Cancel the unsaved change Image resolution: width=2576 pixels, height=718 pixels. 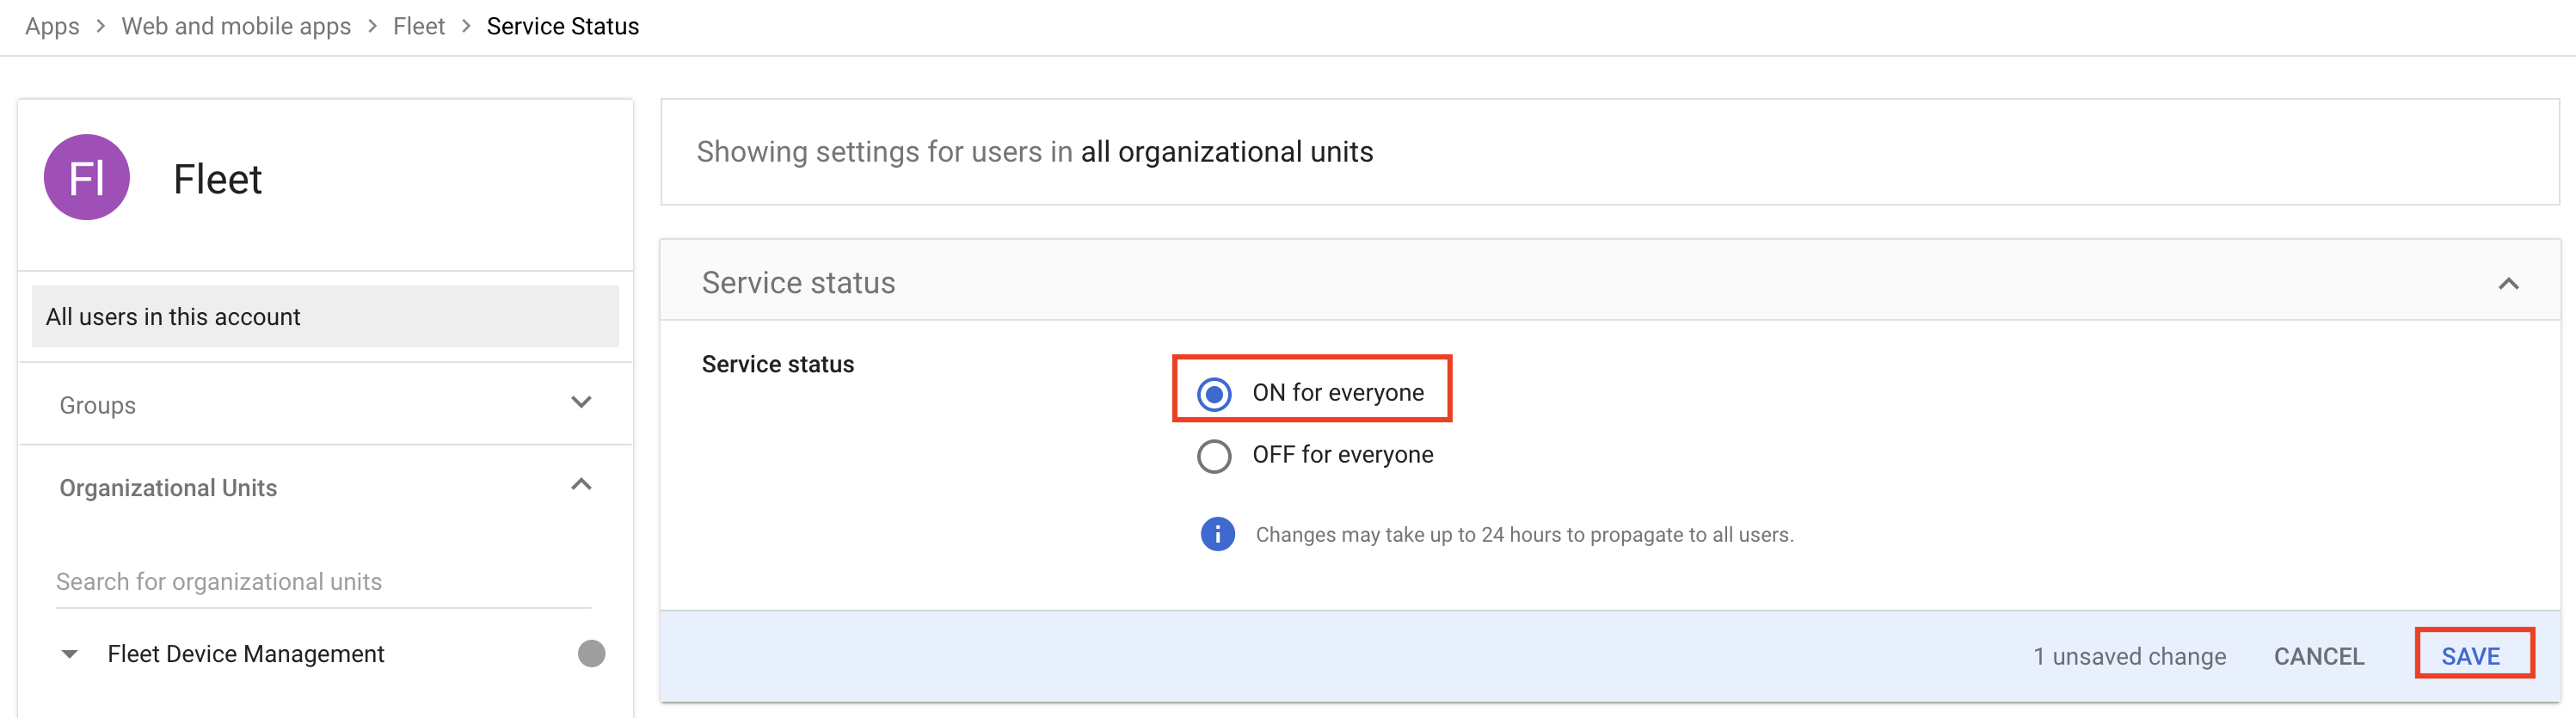(x=2319, y=656)
